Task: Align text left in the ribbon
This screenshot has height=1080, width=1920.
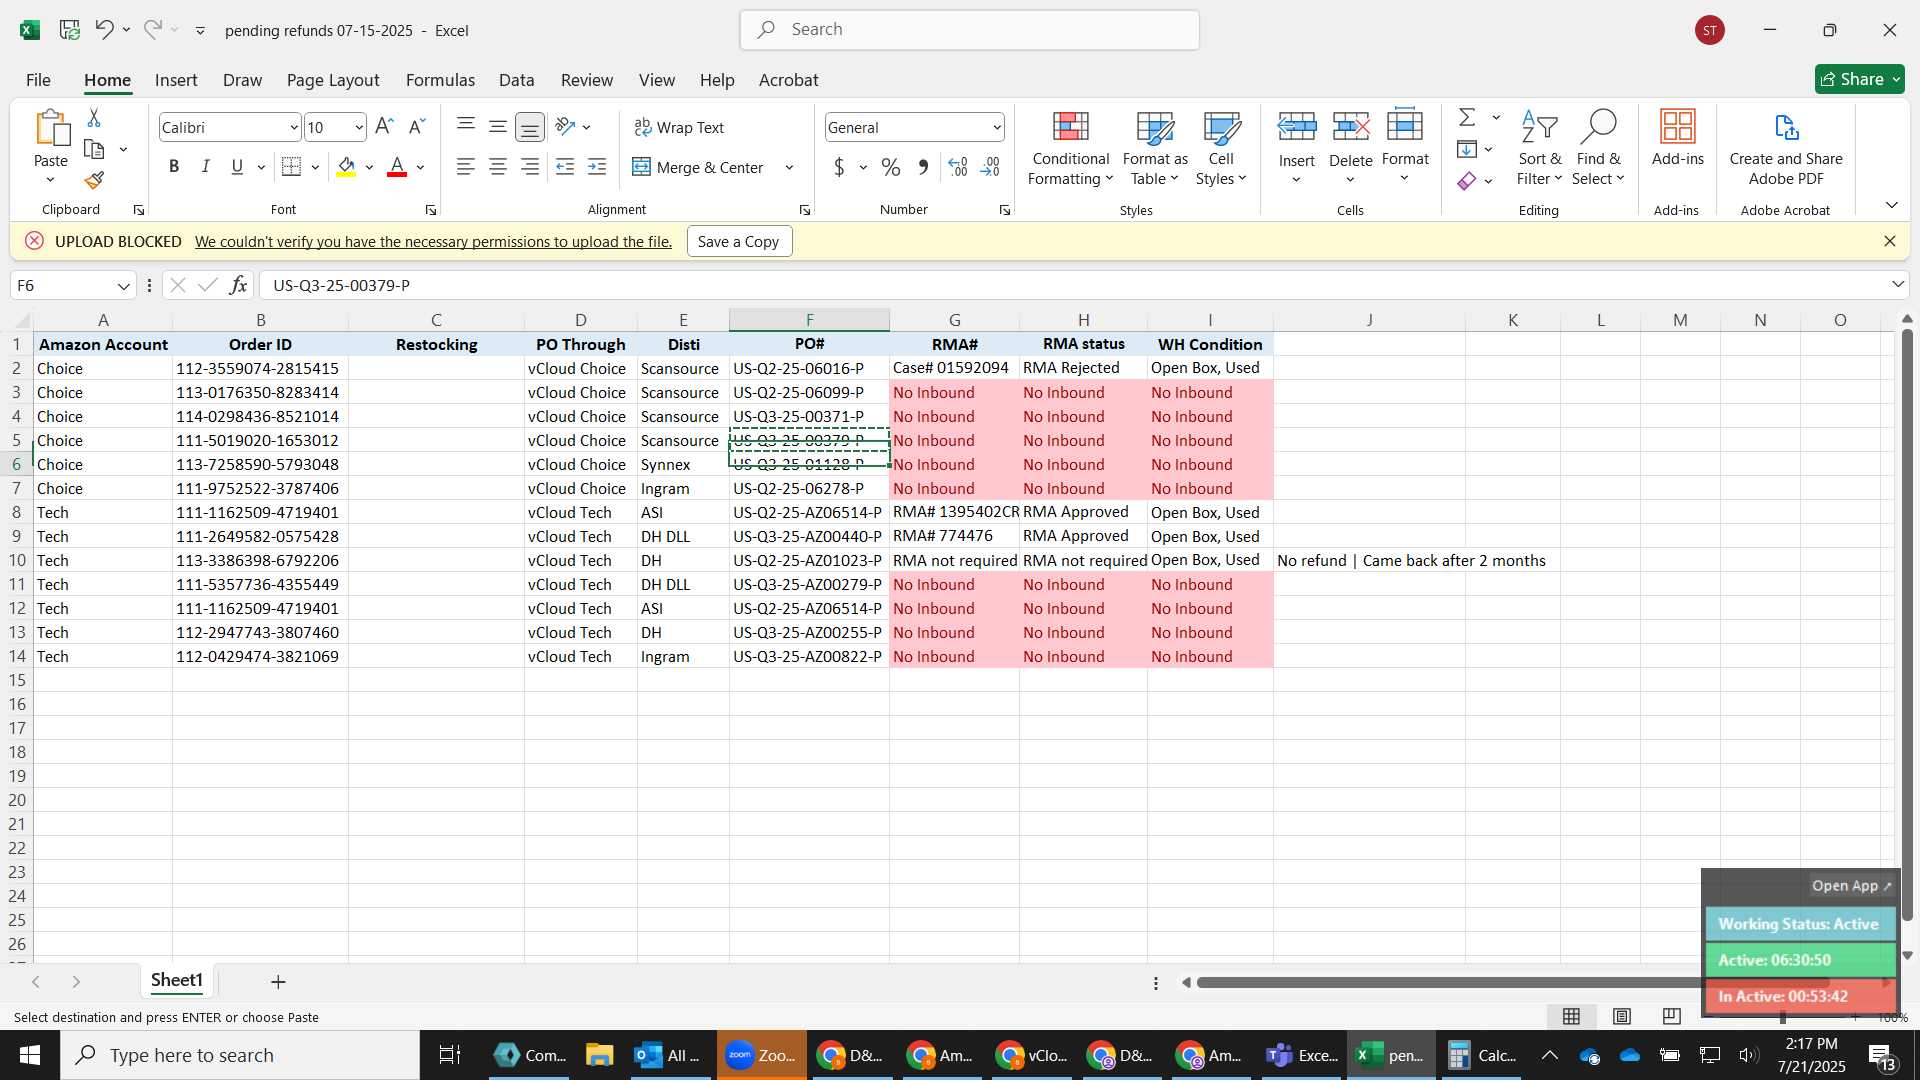Action: 465,167
